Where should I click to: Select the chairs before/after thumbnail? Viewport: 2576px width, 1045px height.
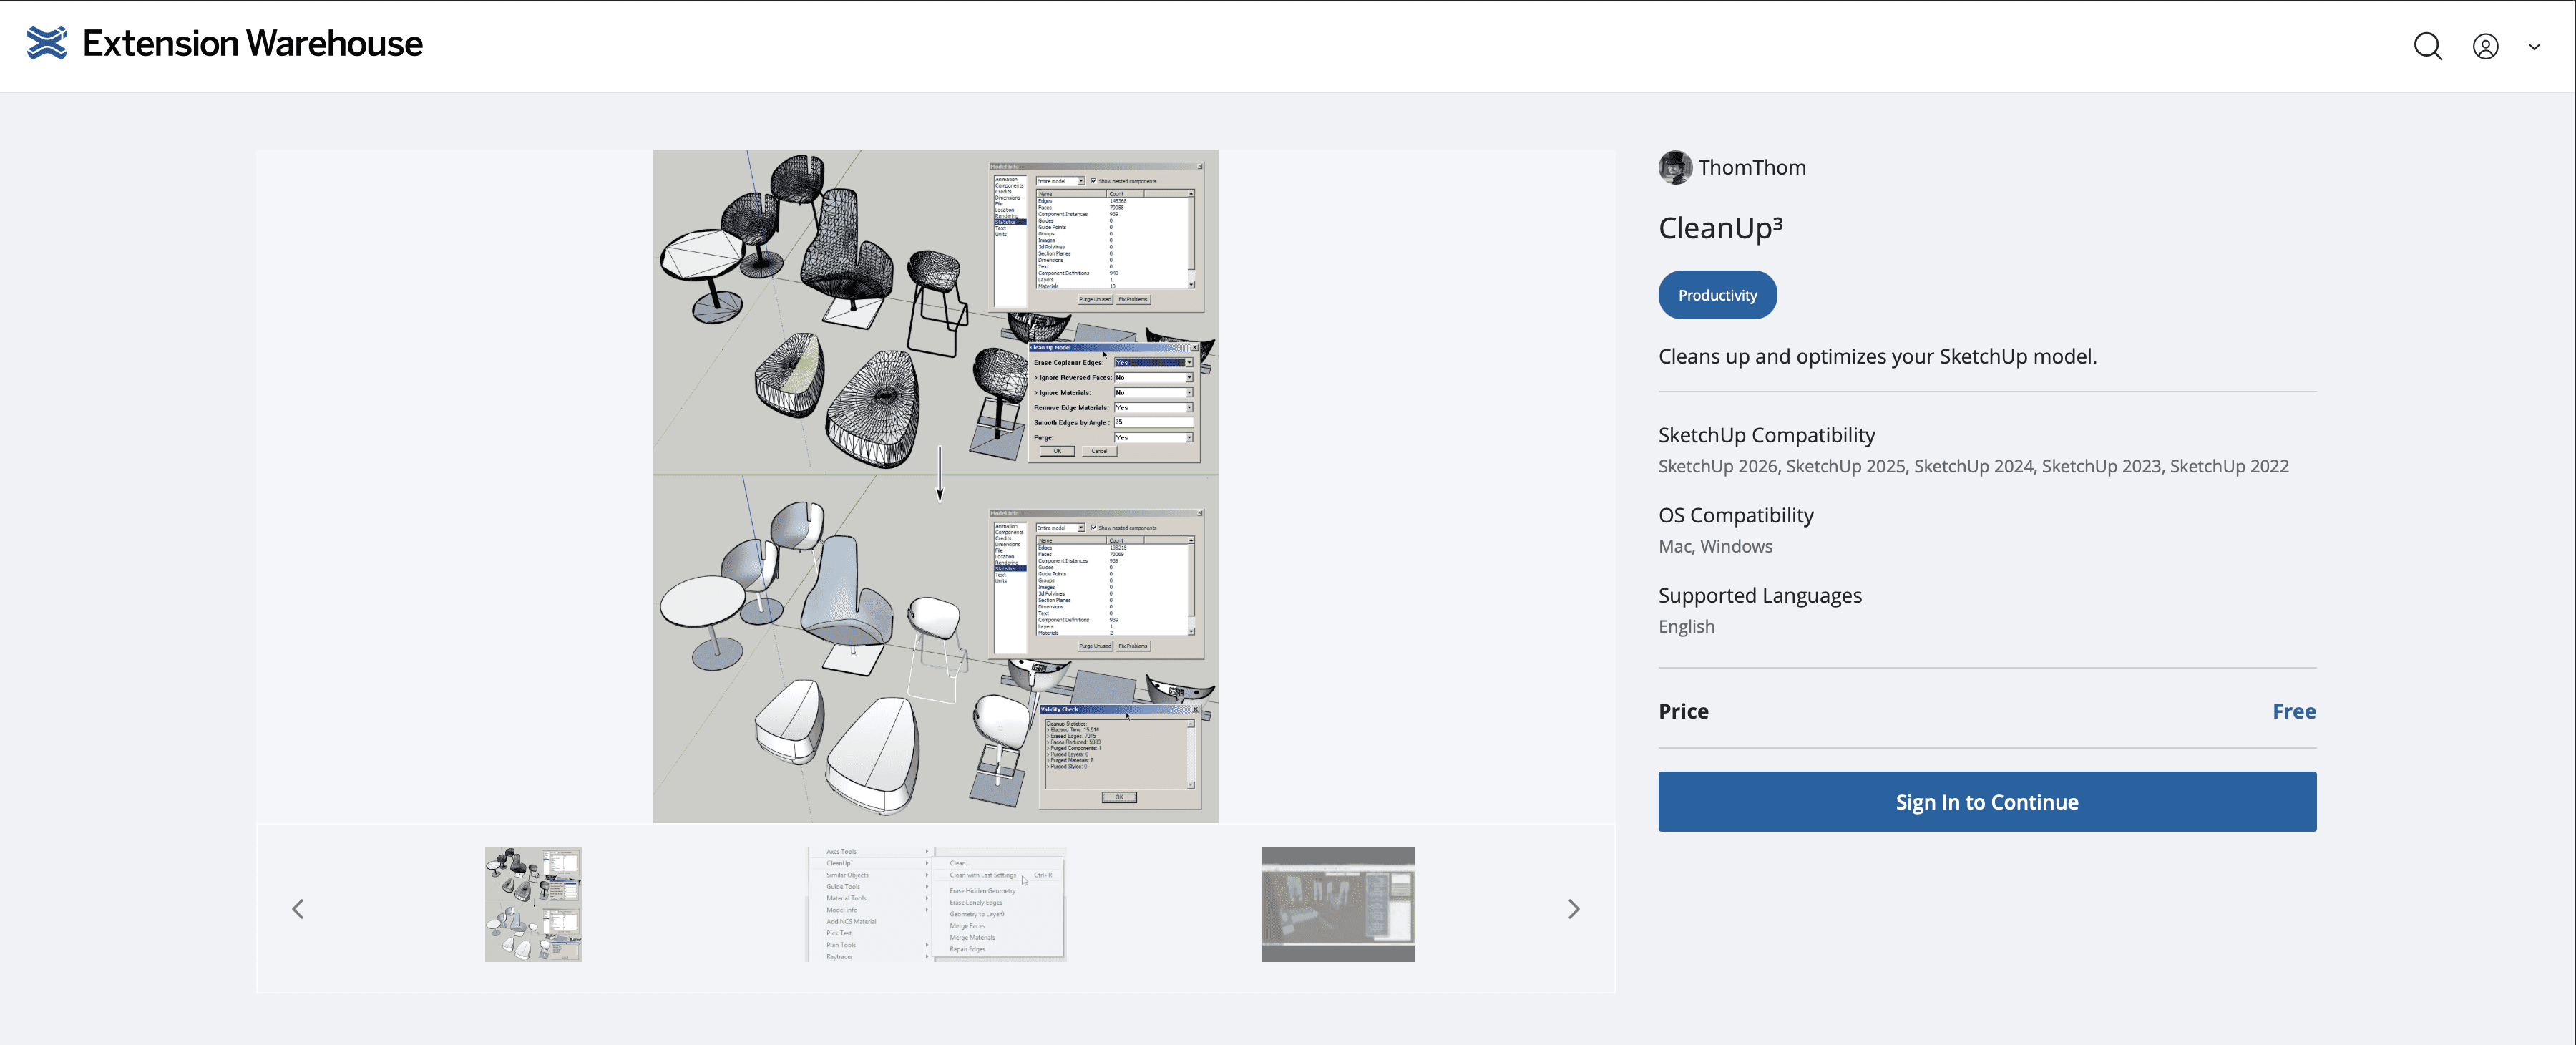click(533, 904)
